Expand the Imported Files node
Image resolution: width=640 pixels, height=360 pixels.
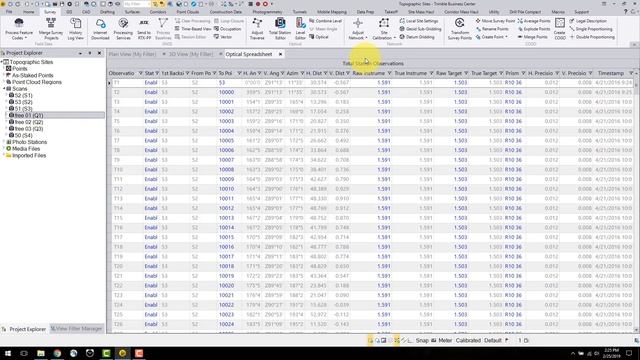click(4, 156)
